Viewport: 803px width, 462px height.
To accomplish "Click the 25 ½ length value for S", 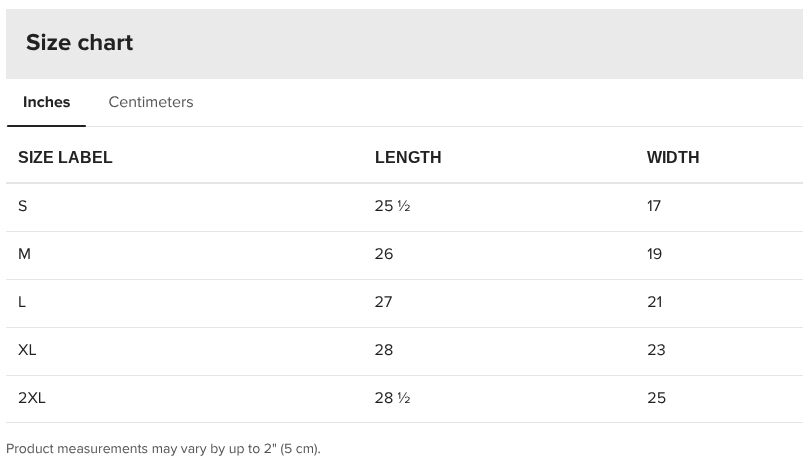I will (x=392, y=206).
